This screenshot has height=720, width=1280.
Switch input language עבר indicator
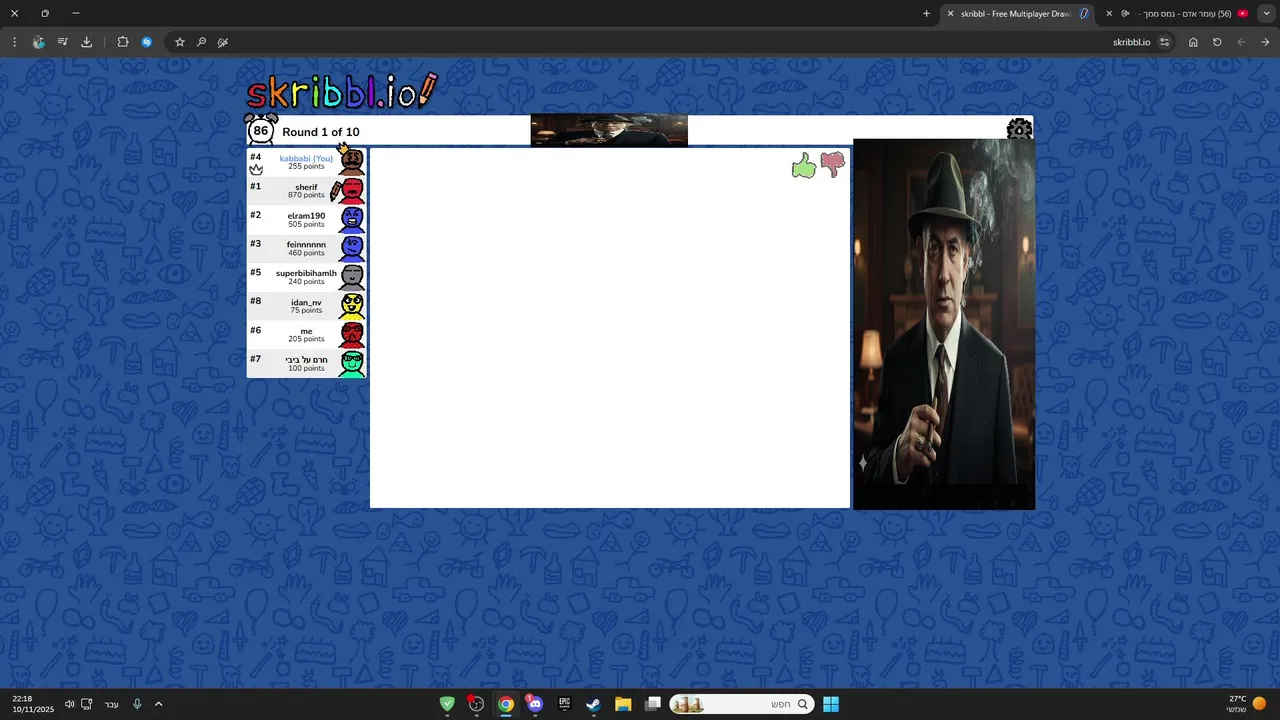[111, 704]
